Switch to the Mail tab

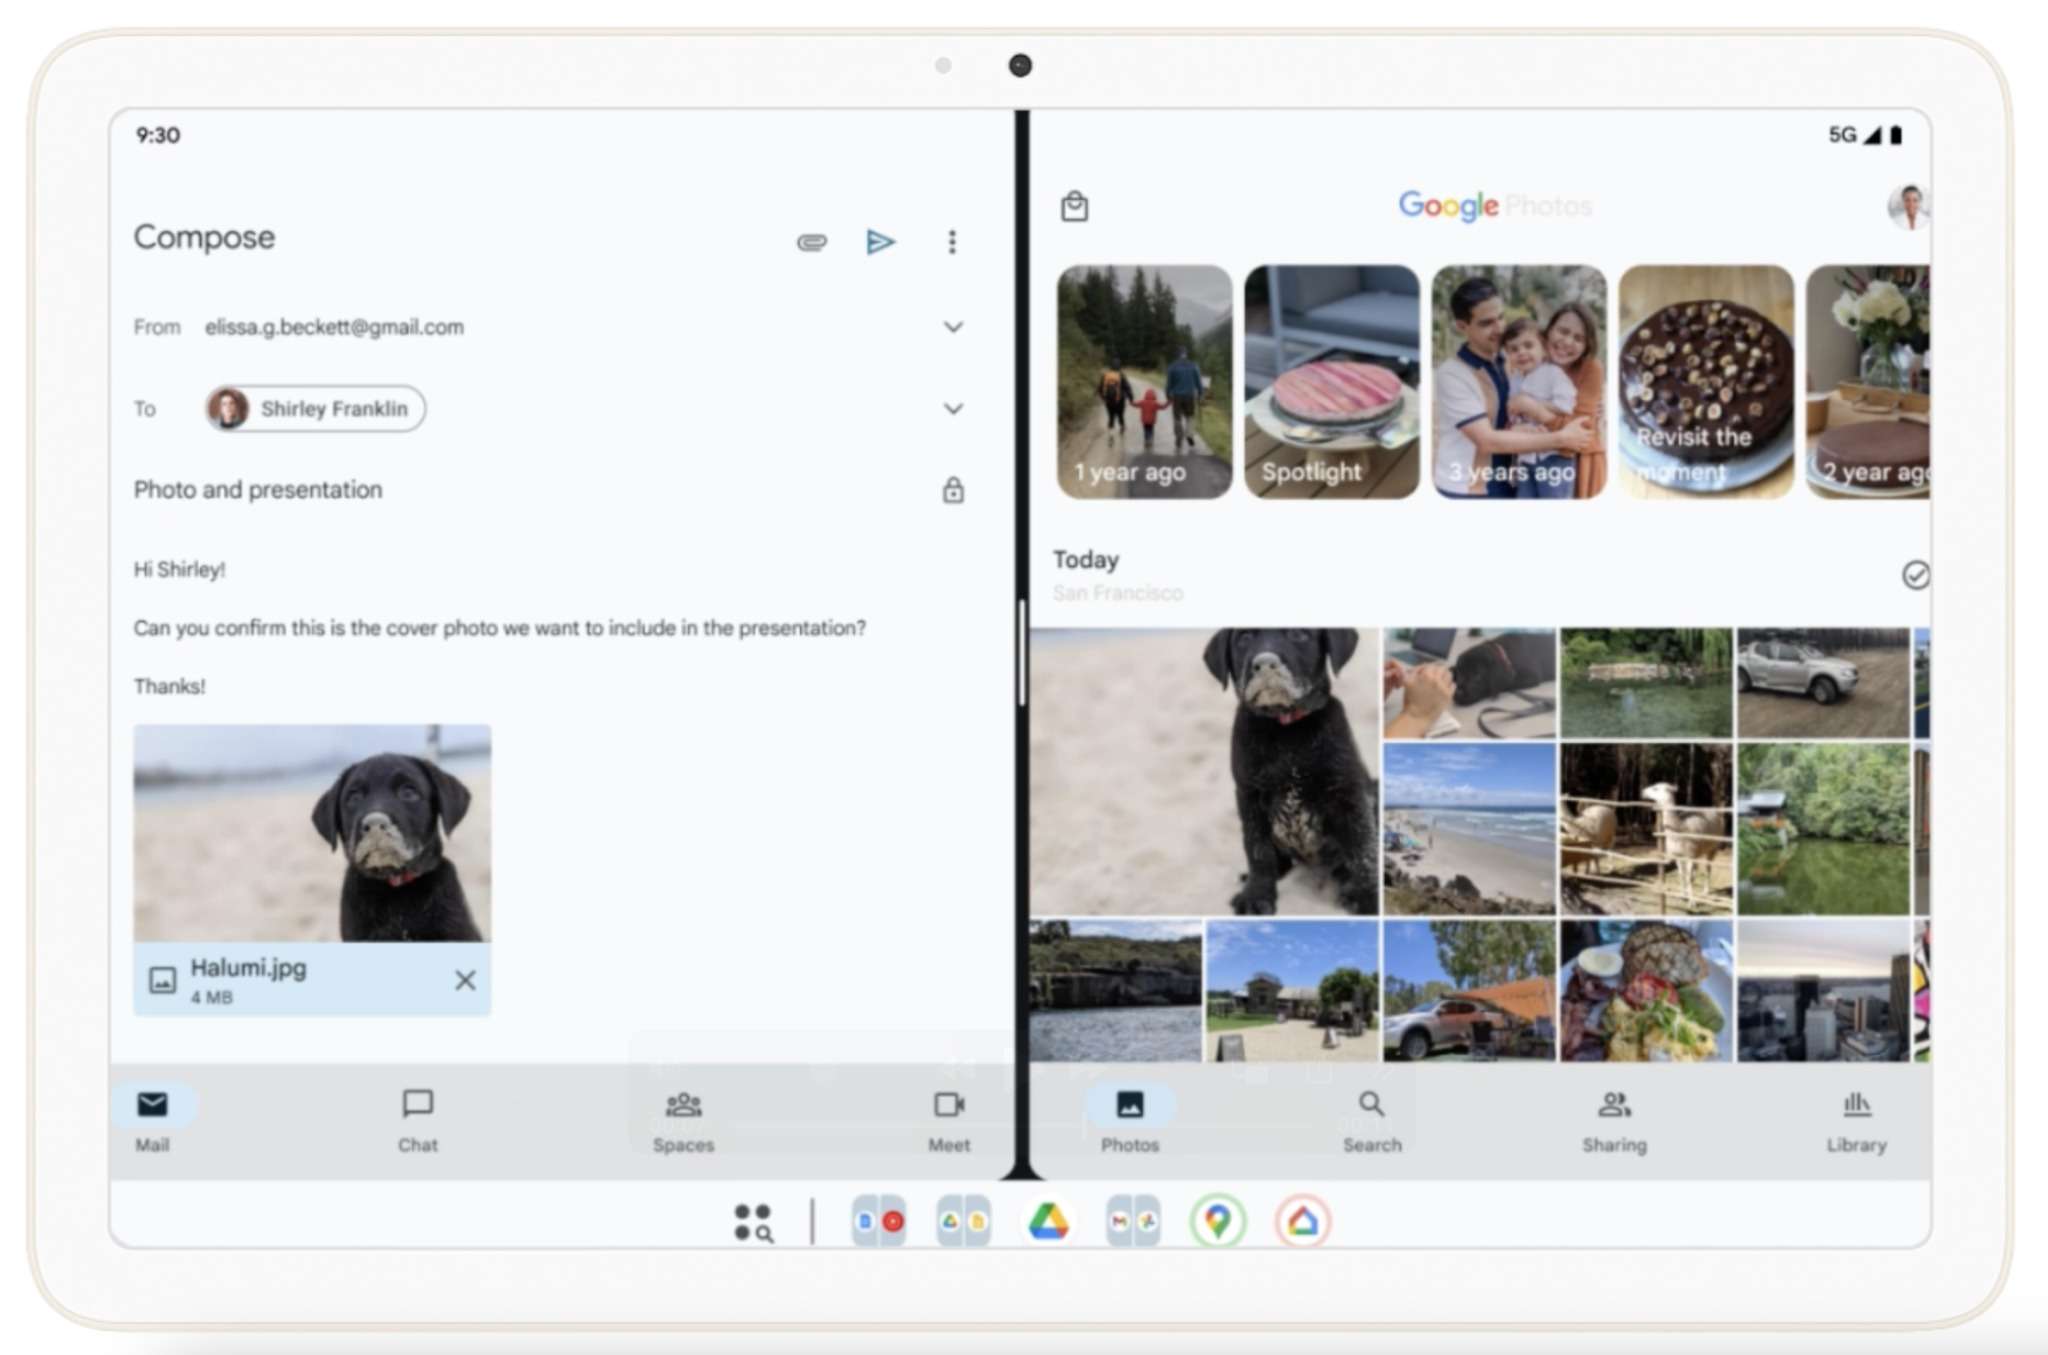click(x=152, y=1120)
